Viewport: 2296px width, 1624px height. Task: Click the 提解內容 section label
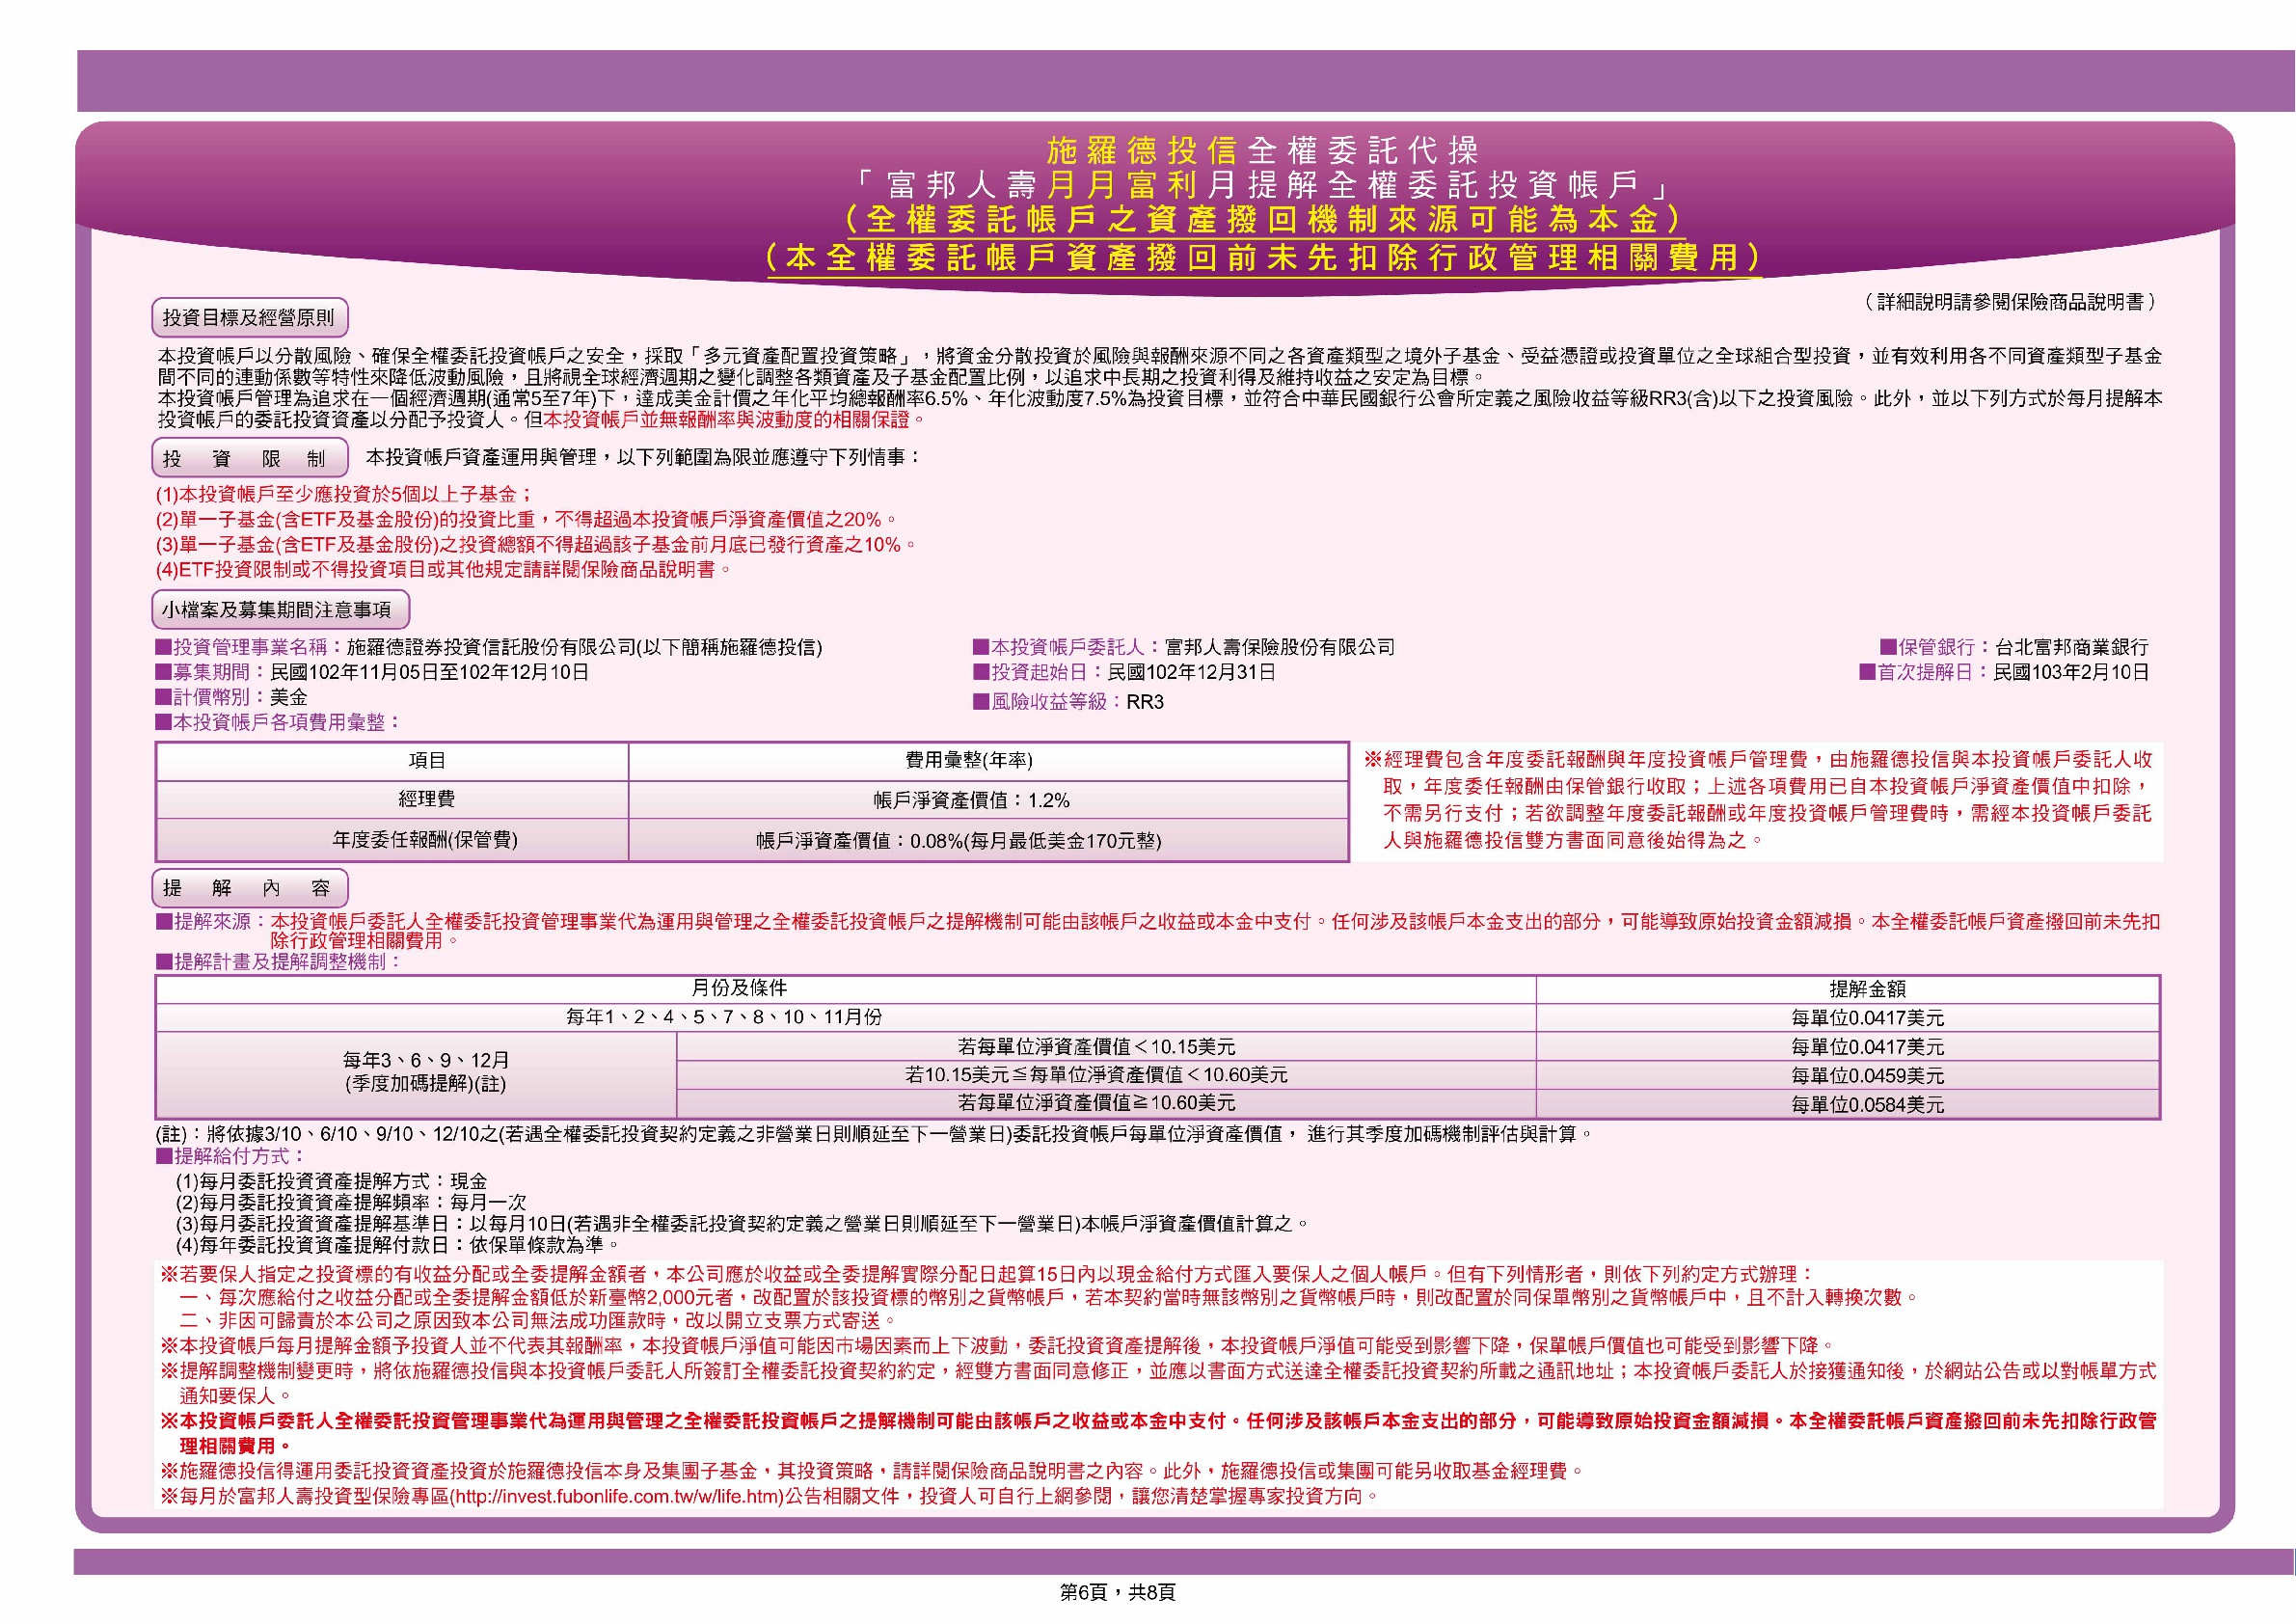(x=249, y=888)
